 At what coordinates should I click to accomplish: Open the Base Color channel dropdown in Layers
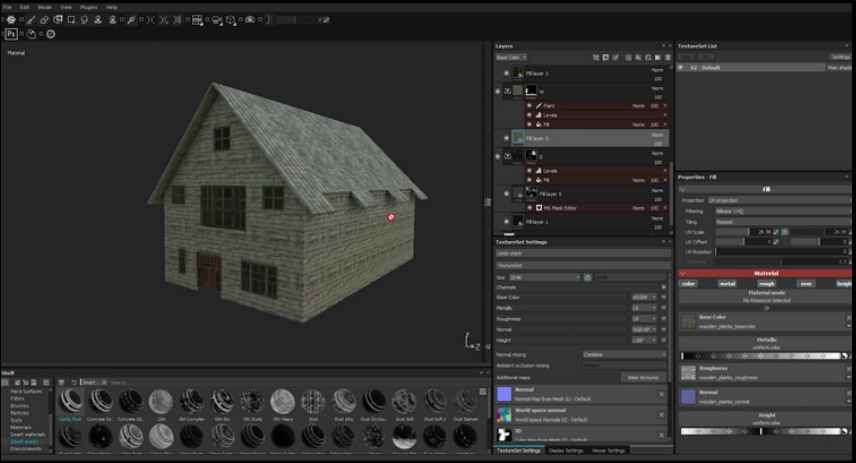[x=511, y=57]
